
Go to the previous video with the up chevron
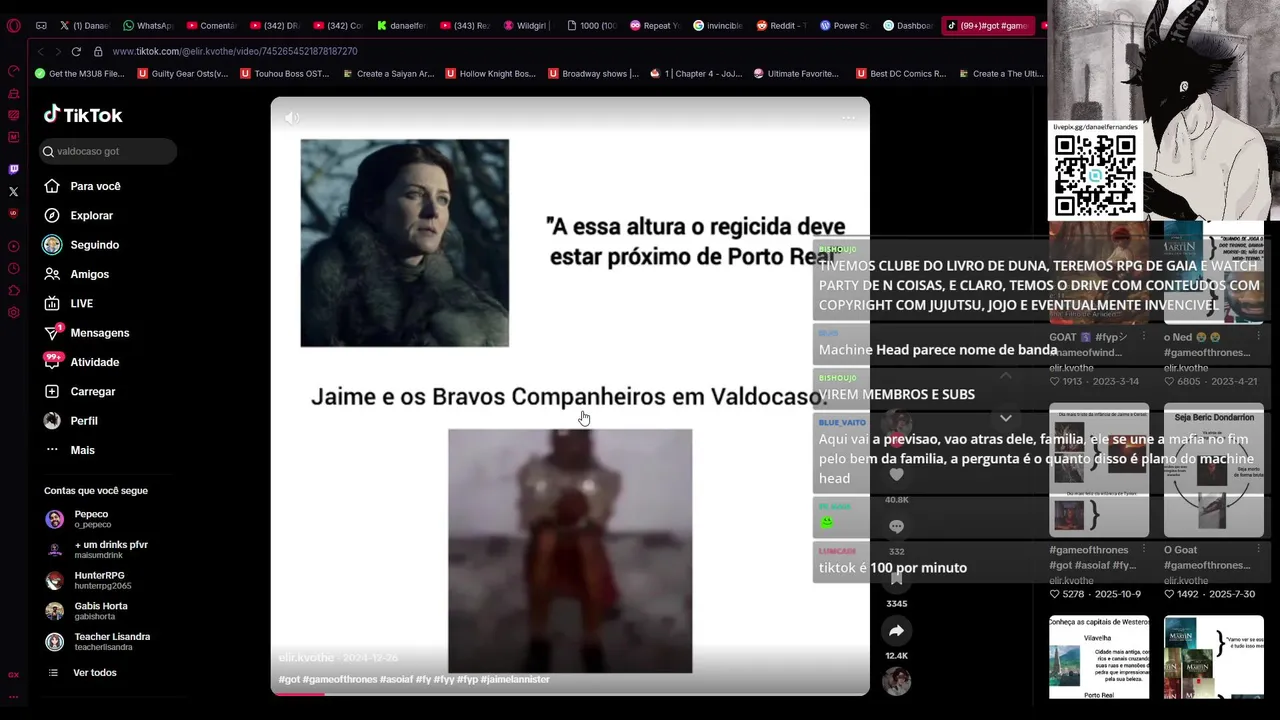[1006, 376]
